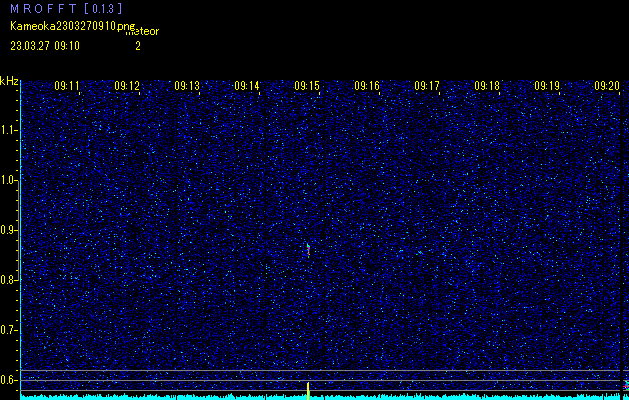The width and height of the screenshot is (629, 400).
Task: Click the 09:14 time axis label
Action: 247,86
